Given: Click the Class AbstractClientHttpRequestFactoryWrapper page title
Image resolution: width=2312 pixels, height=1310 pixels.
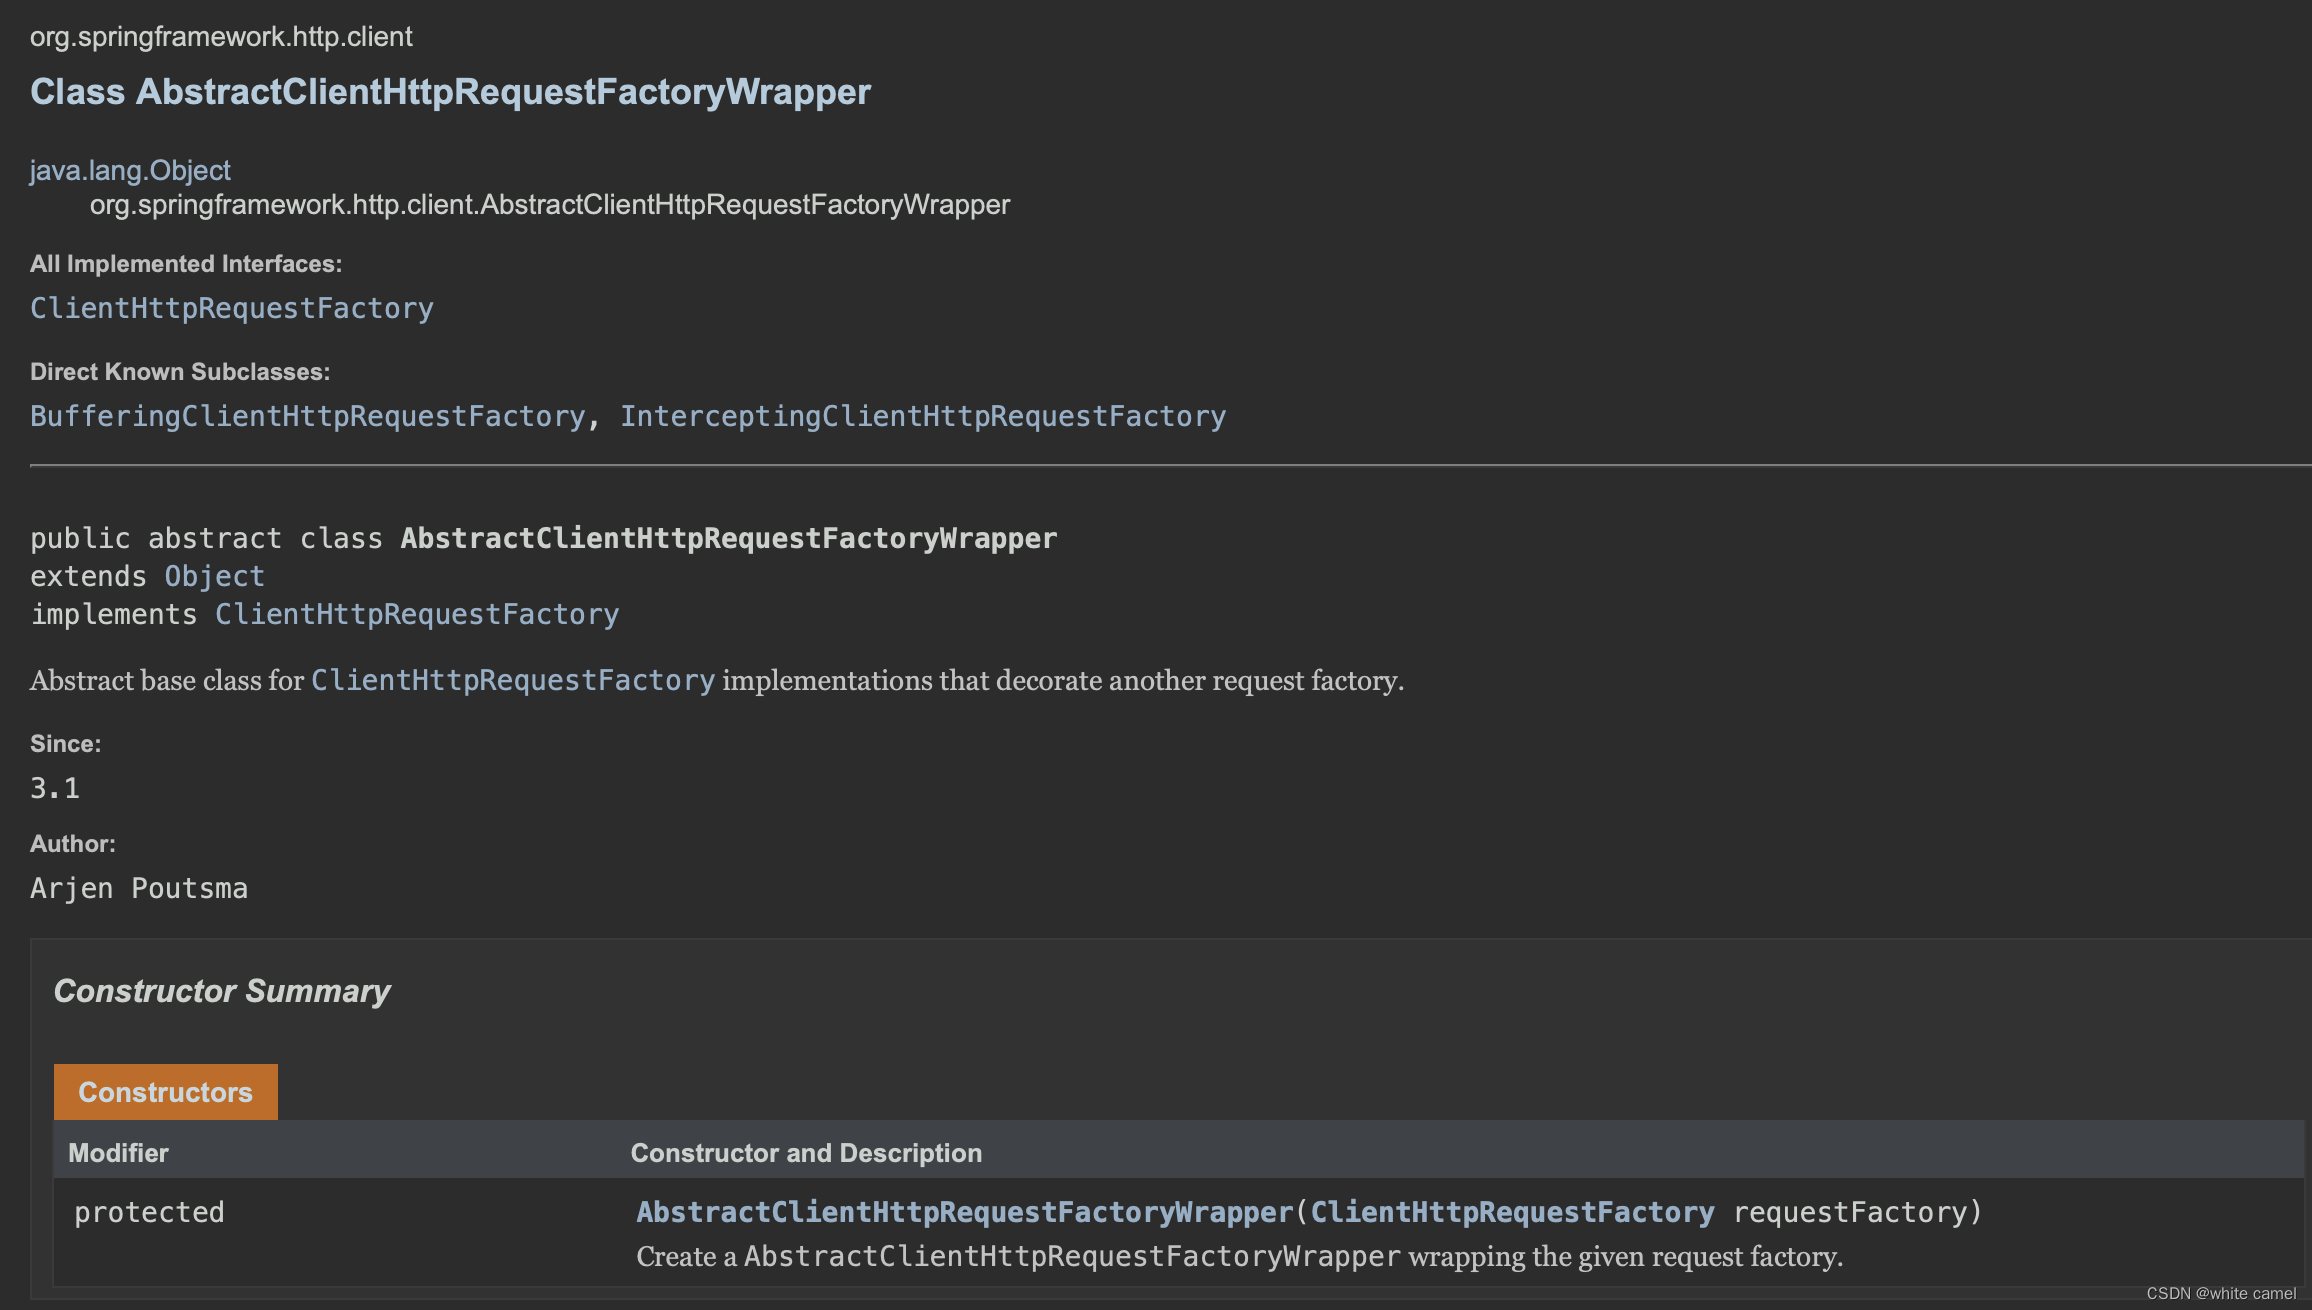Looking at the screenshot, I should coord(450,92).
